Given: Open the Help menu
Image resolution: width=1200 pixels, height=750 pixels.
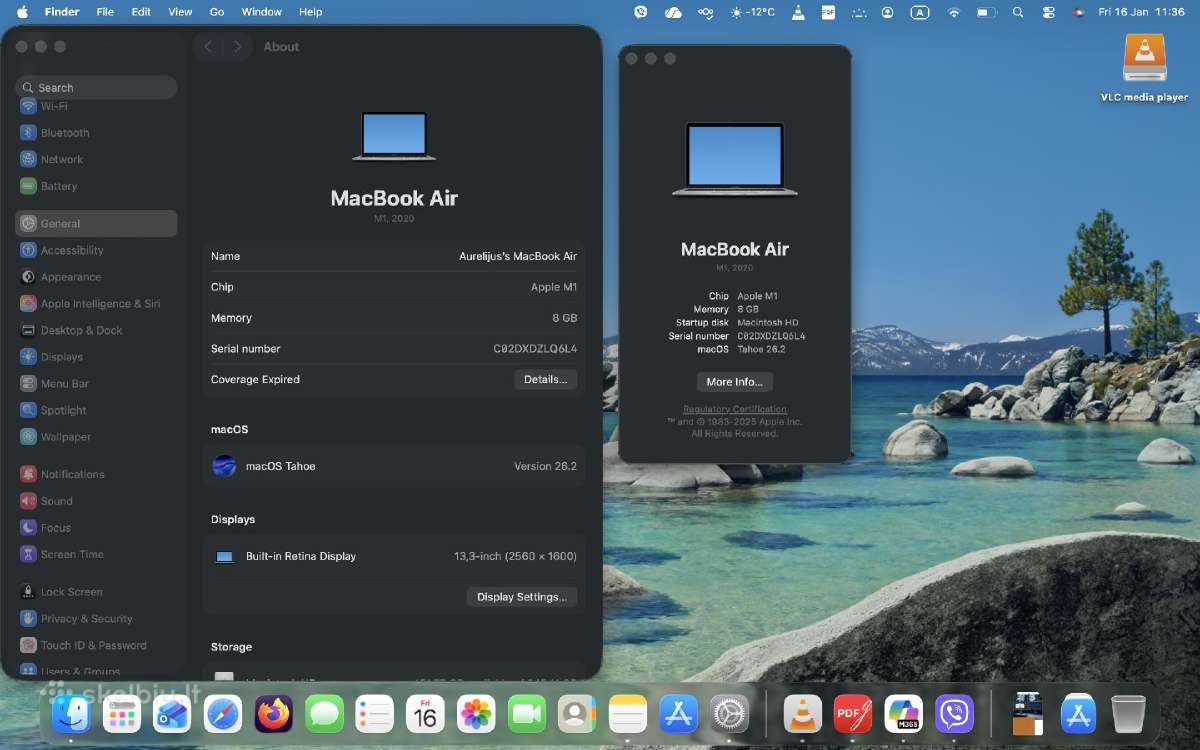Looking at the screenshot, I should tap(311, 12).
